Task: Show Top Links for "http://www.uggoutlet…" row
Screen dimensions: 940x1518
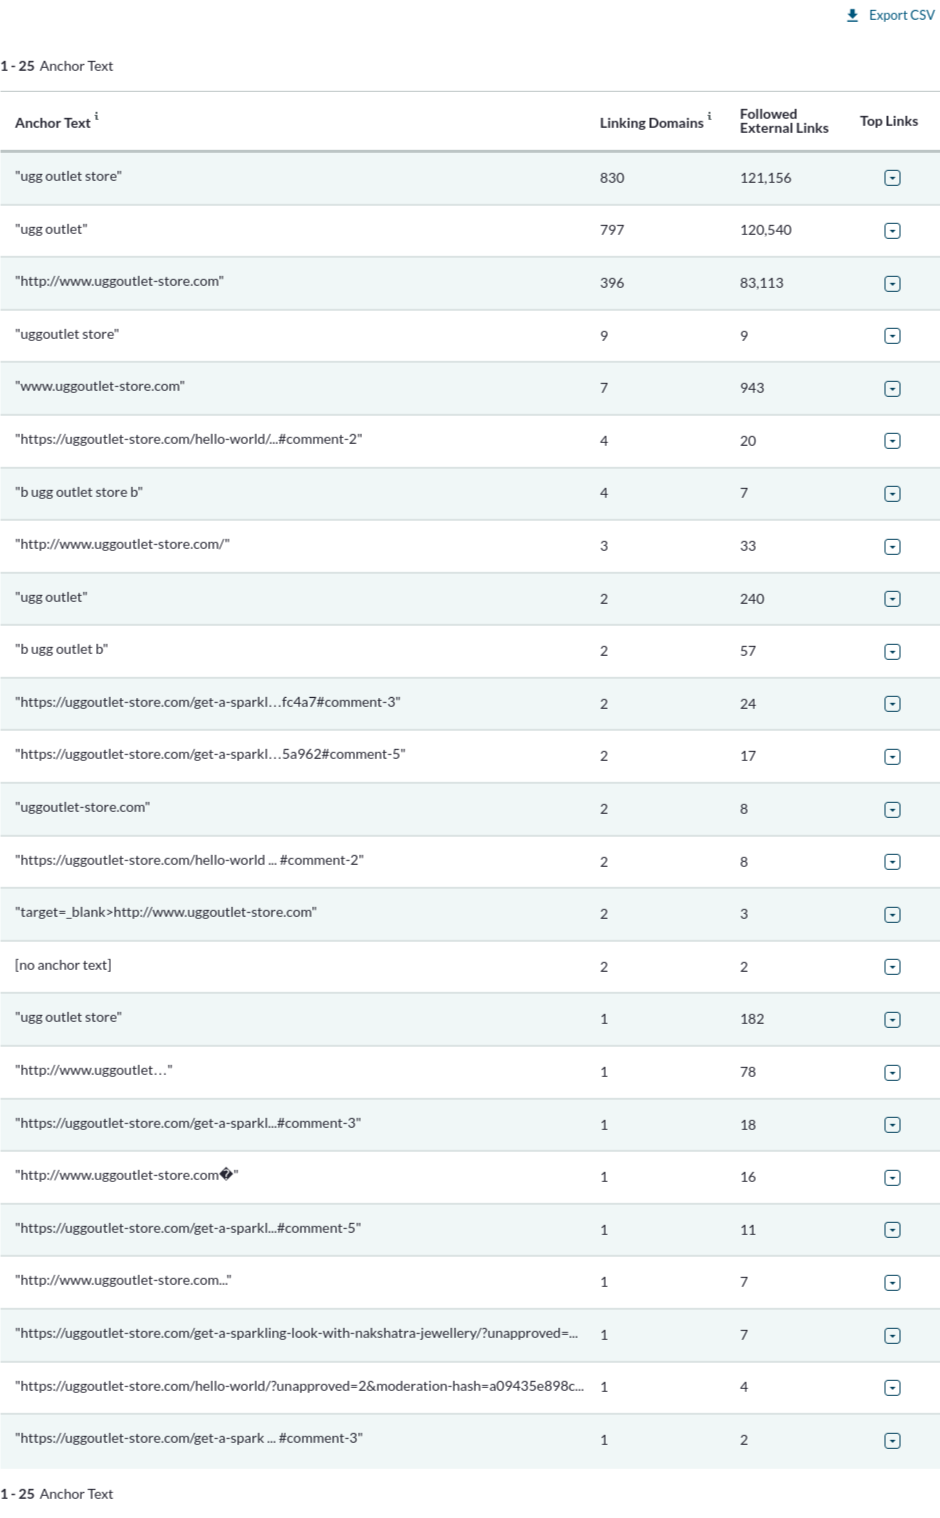Action: [x=892, y=1072]
